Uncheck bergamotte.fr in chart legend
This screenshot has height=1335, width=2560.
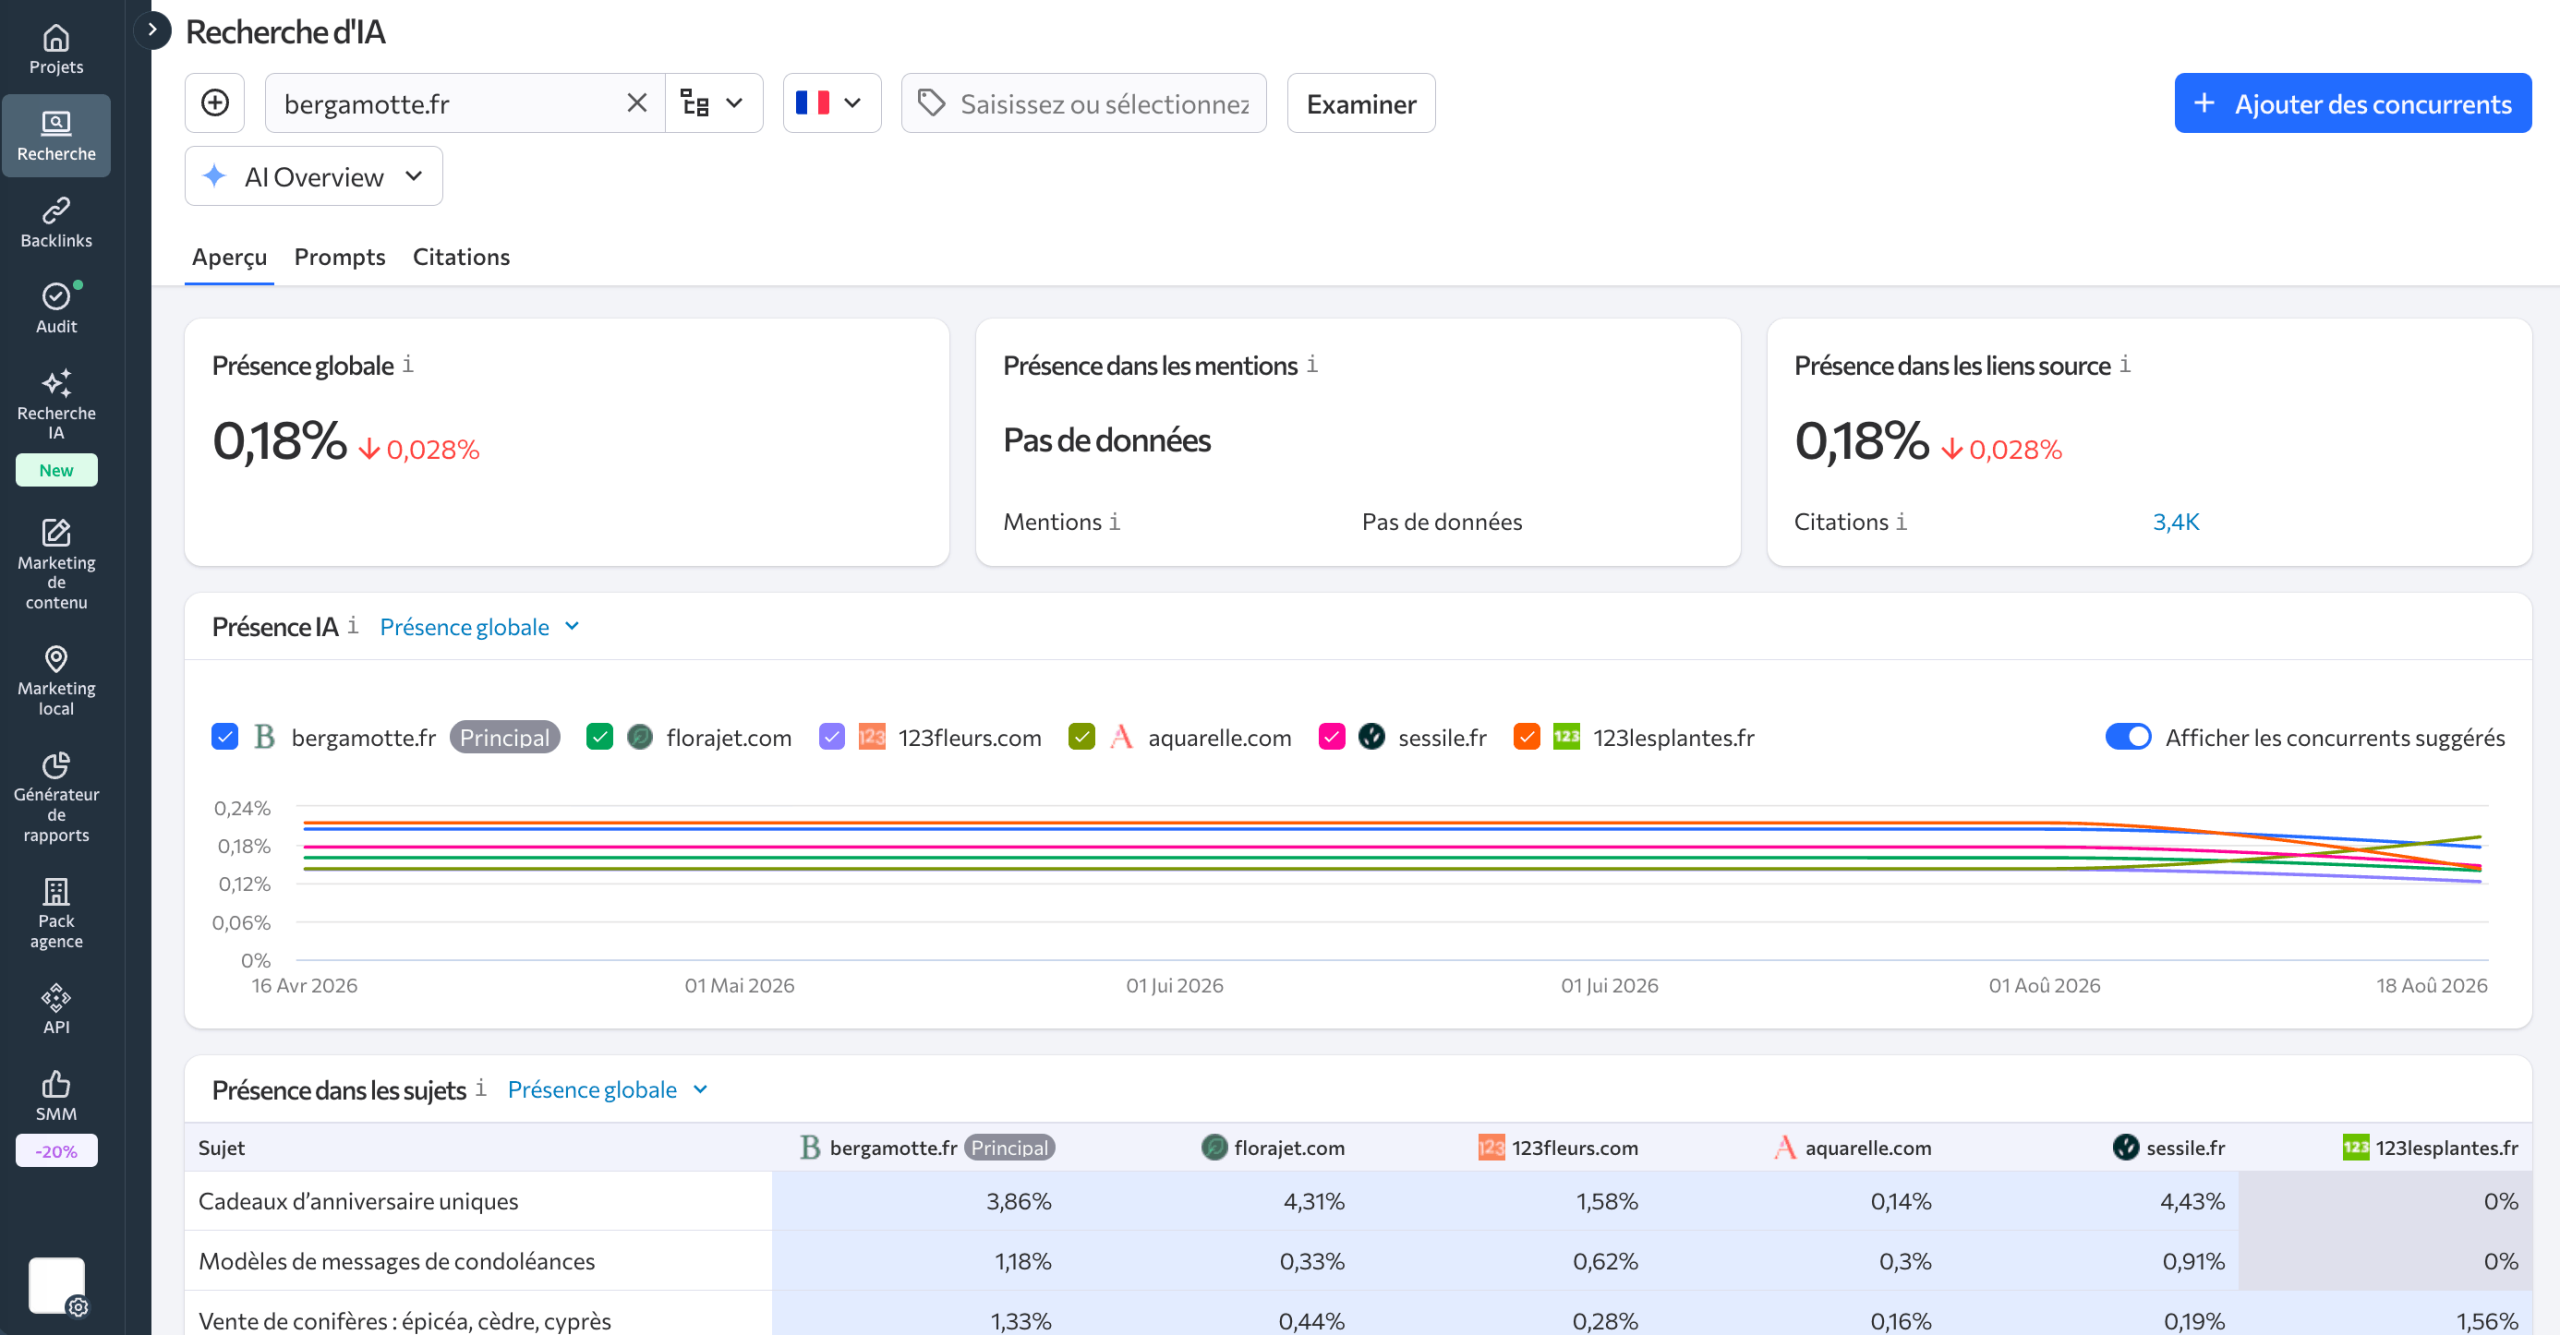coord(225,737)
